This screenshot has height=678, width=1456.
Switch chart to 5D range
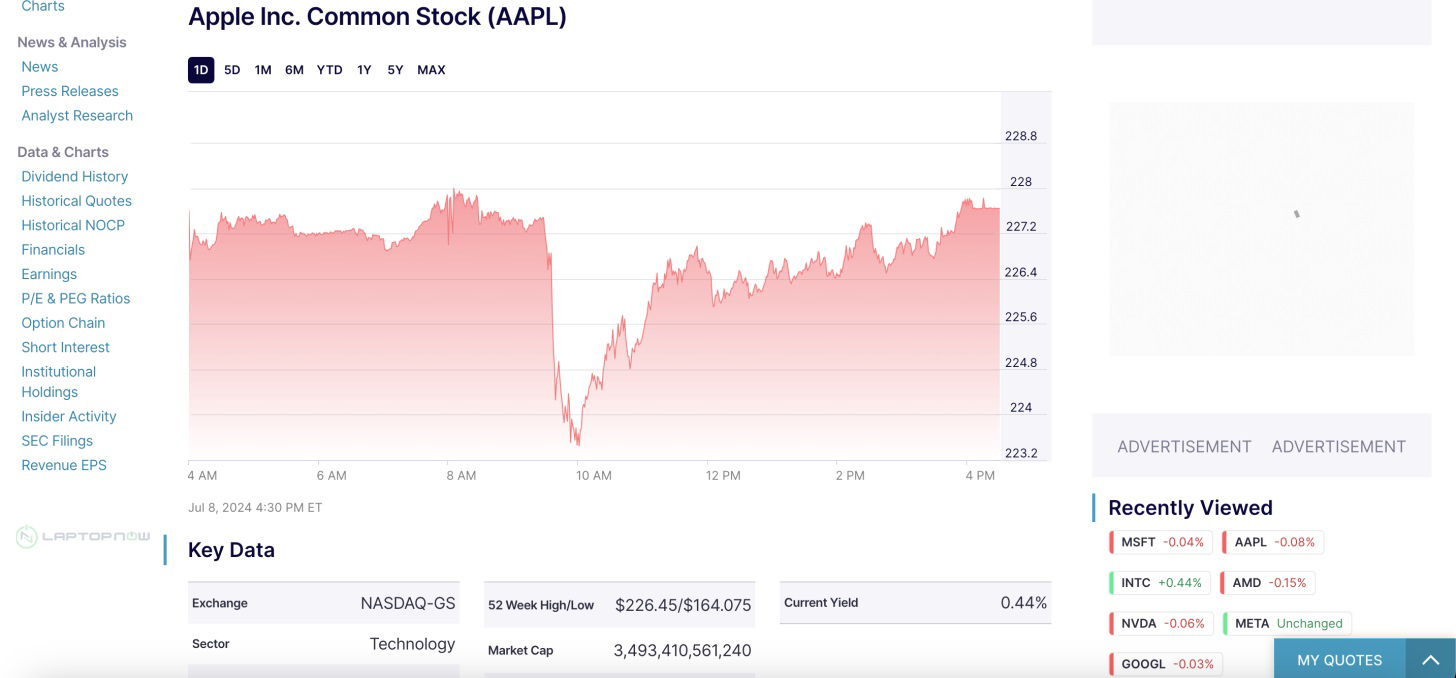point(232,70)
